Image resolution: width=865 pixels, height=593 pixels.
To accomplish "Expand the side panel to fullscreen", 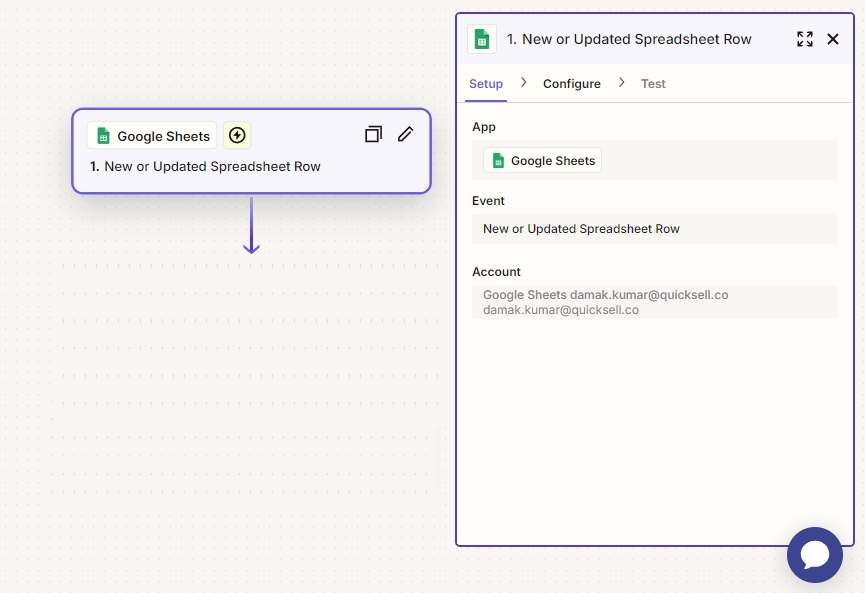I will 804,39.
